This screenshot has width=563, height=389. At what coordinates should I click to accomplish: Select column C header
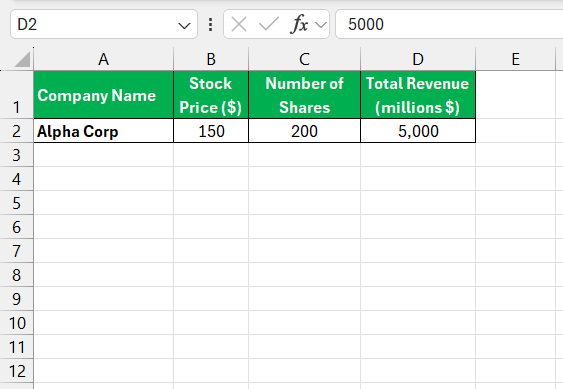pyautogui.click(x=304, y=59)
